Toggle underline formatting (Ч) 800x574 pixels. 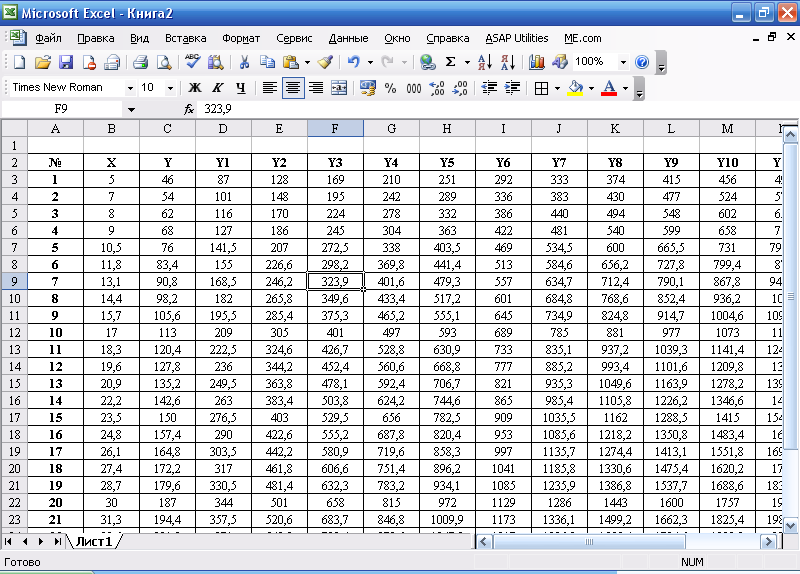[240, 88]
